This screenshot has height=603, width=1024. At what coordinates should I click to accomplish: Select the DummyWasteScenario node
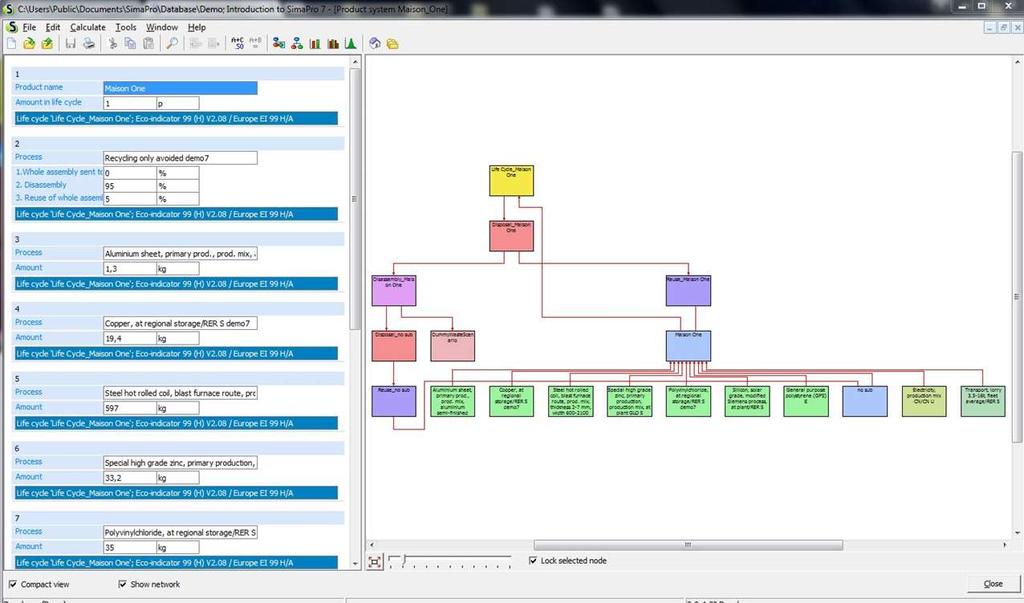pos(453,346)
